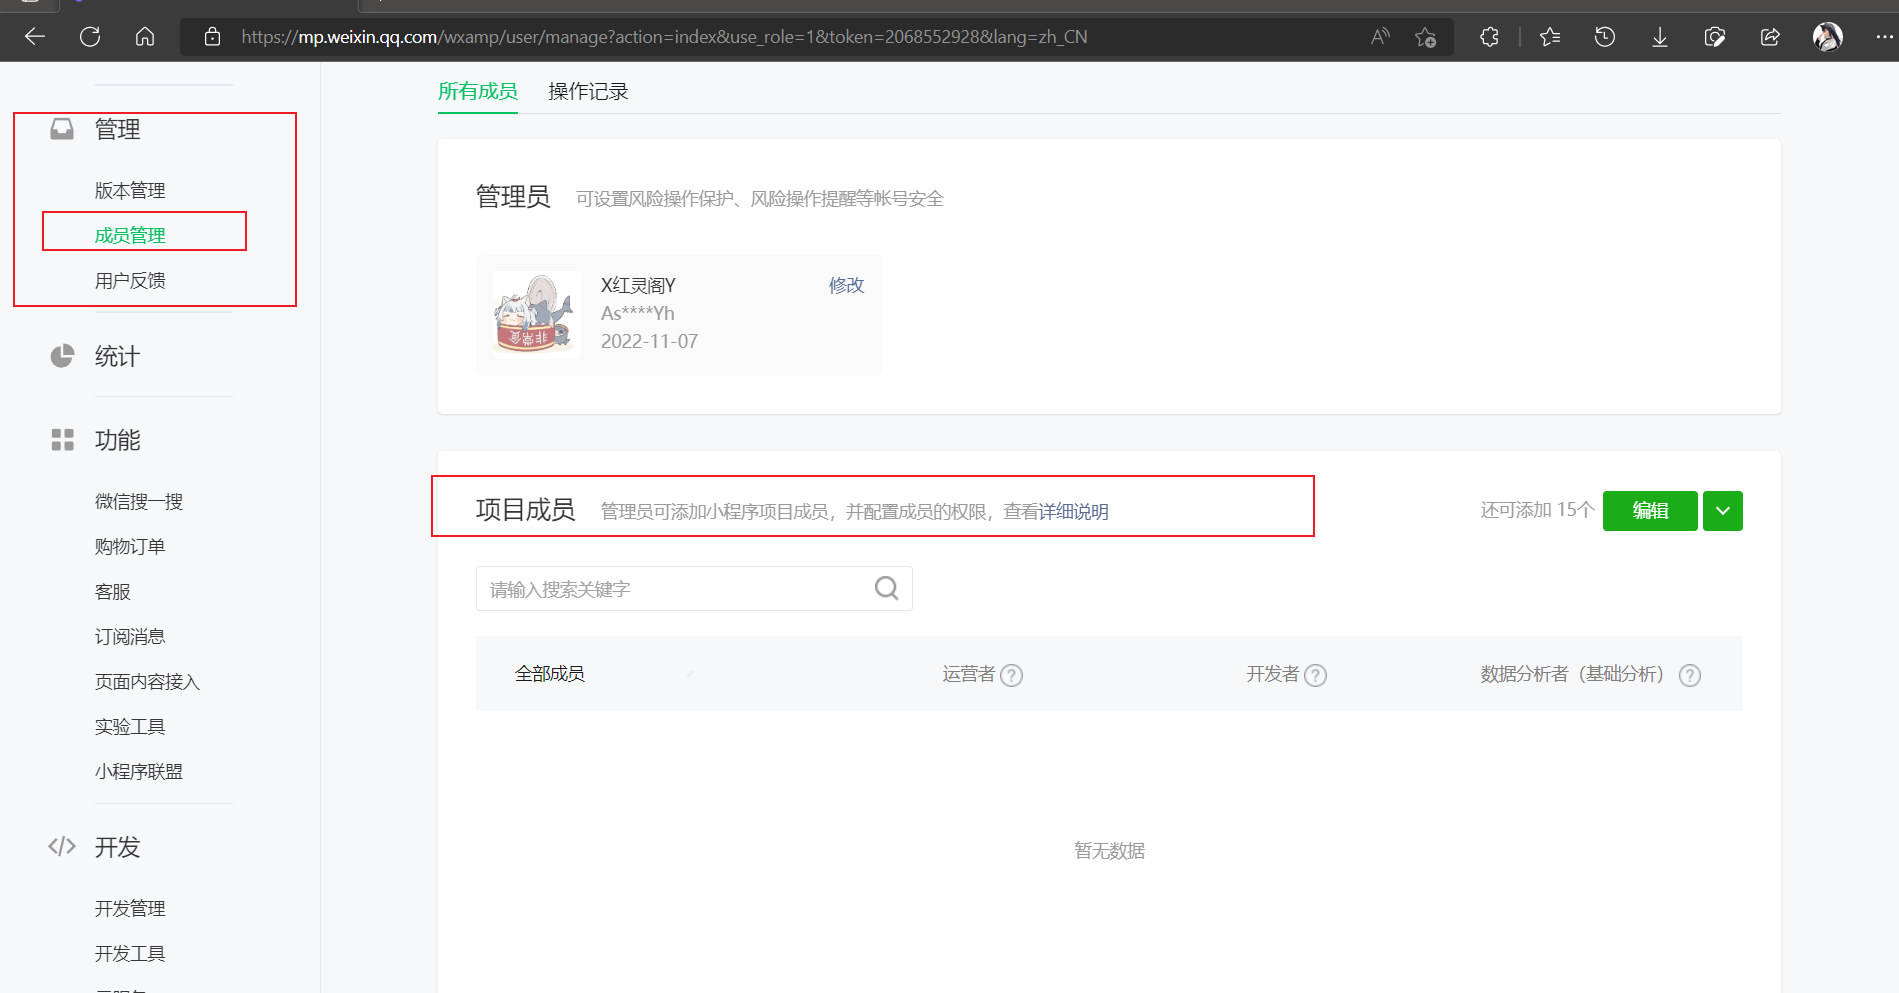Screen dimensions: 1899x993
Task: Click the browser back arrow
Action: click(x=35, y=37)
